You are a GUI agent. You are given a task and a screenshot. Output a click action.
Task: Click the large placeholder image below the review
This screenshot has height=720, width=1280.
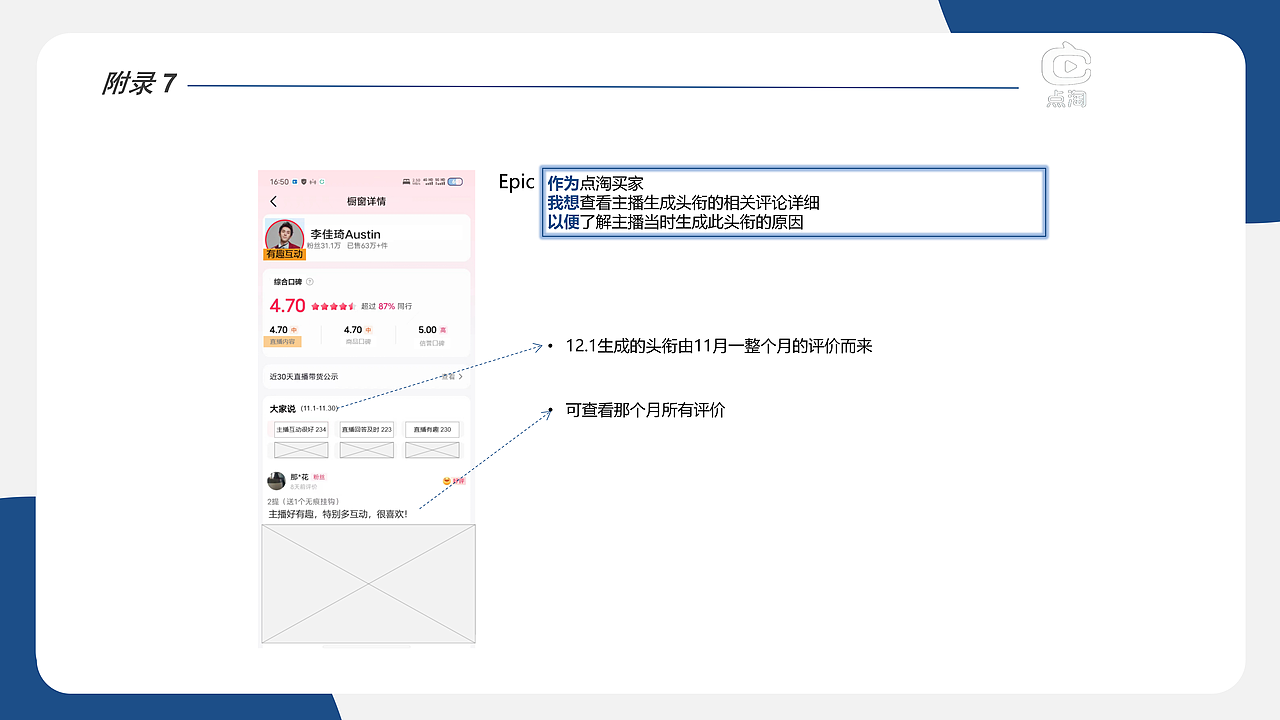pos(367,583)
